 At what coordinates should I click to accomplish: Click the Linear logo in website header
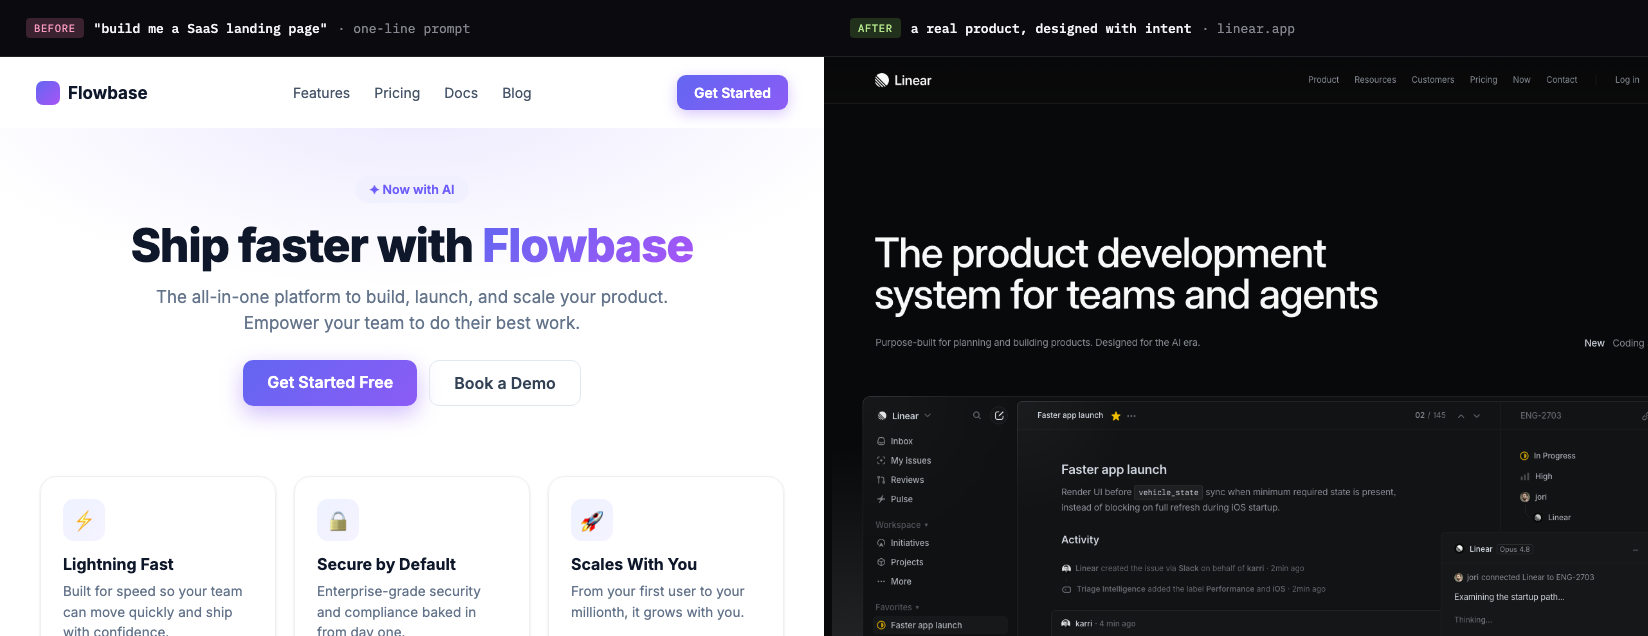tap(903, 80)
